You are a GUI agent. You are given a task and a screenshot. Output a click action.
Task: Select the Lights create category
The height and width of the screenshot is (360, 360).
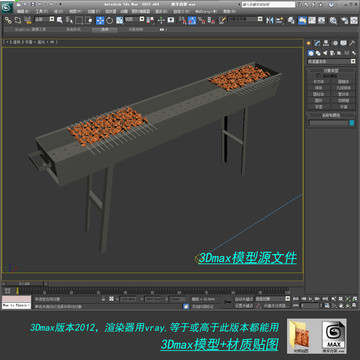click(325, 53)
